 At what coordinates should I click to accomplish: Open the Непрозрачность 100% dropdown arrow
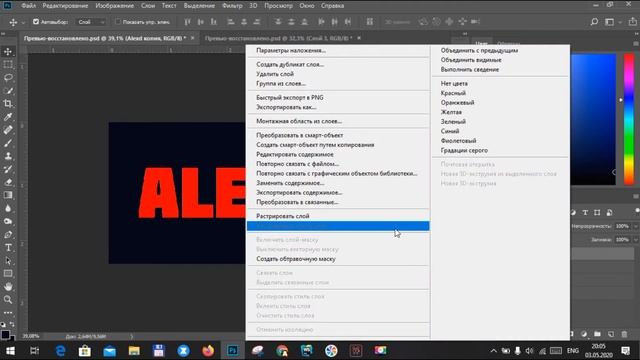coord(636,226)
